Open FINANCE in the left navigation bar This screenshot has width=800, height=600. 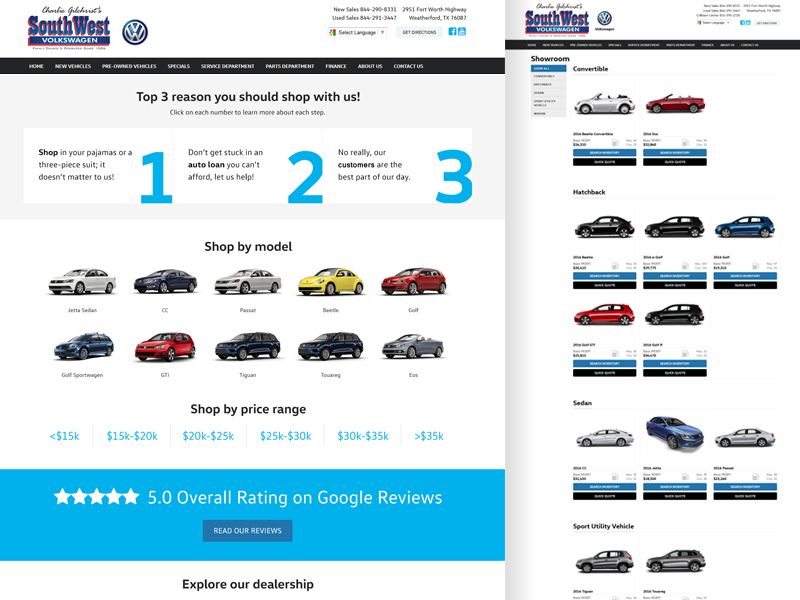(x=336, y=66)
